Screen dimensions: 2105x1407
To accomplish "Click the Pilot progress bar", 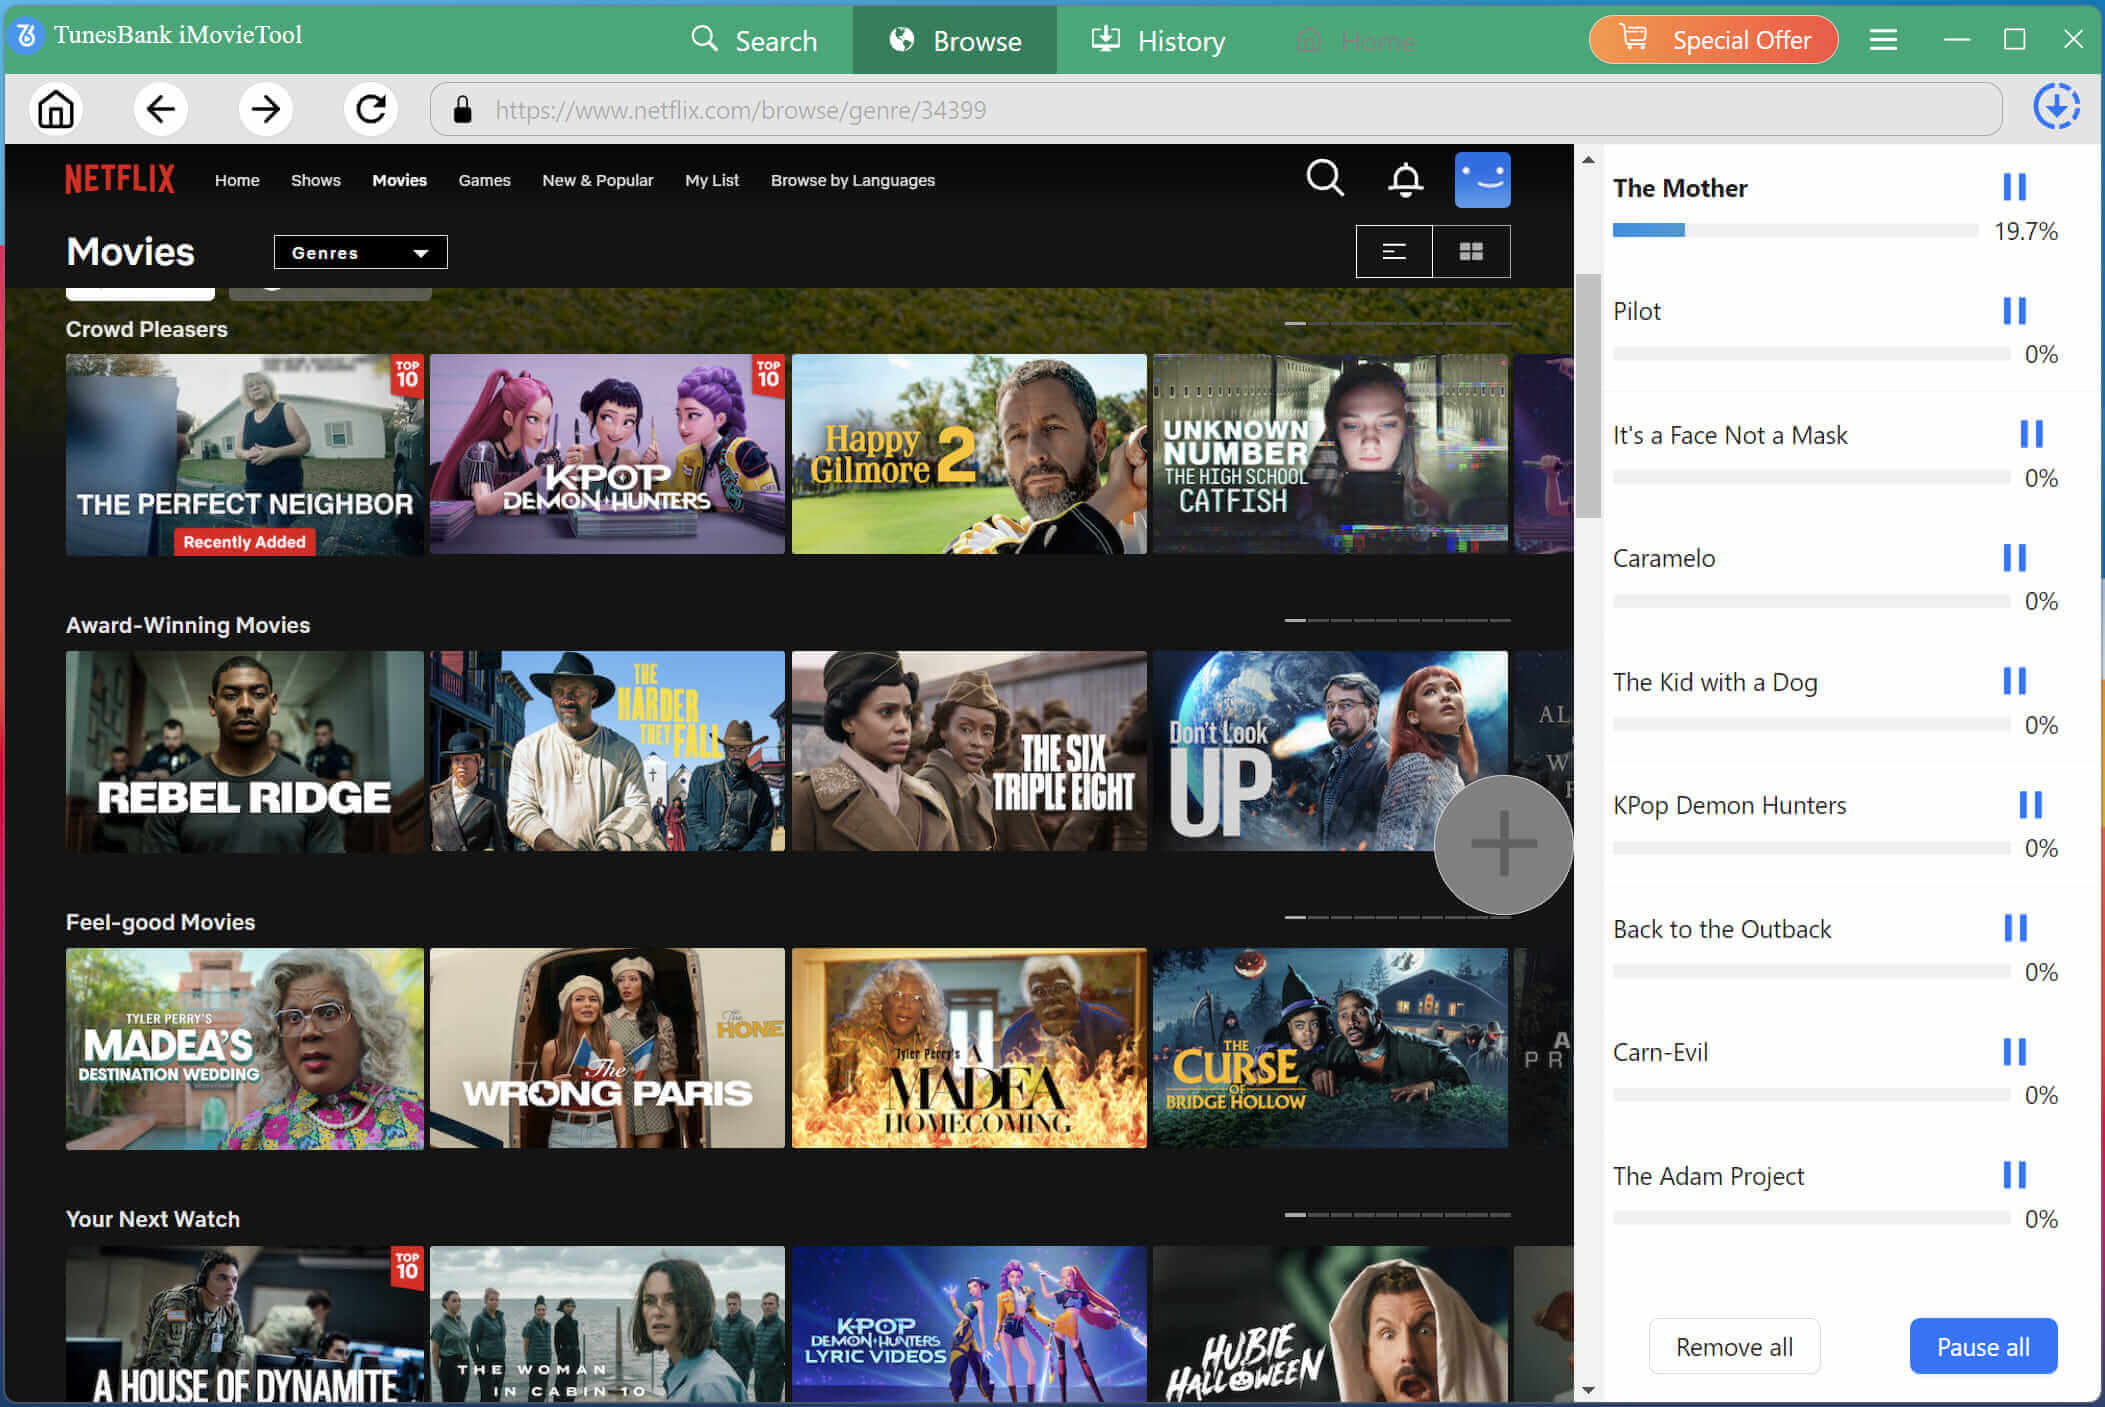I will pos(1811,354).
